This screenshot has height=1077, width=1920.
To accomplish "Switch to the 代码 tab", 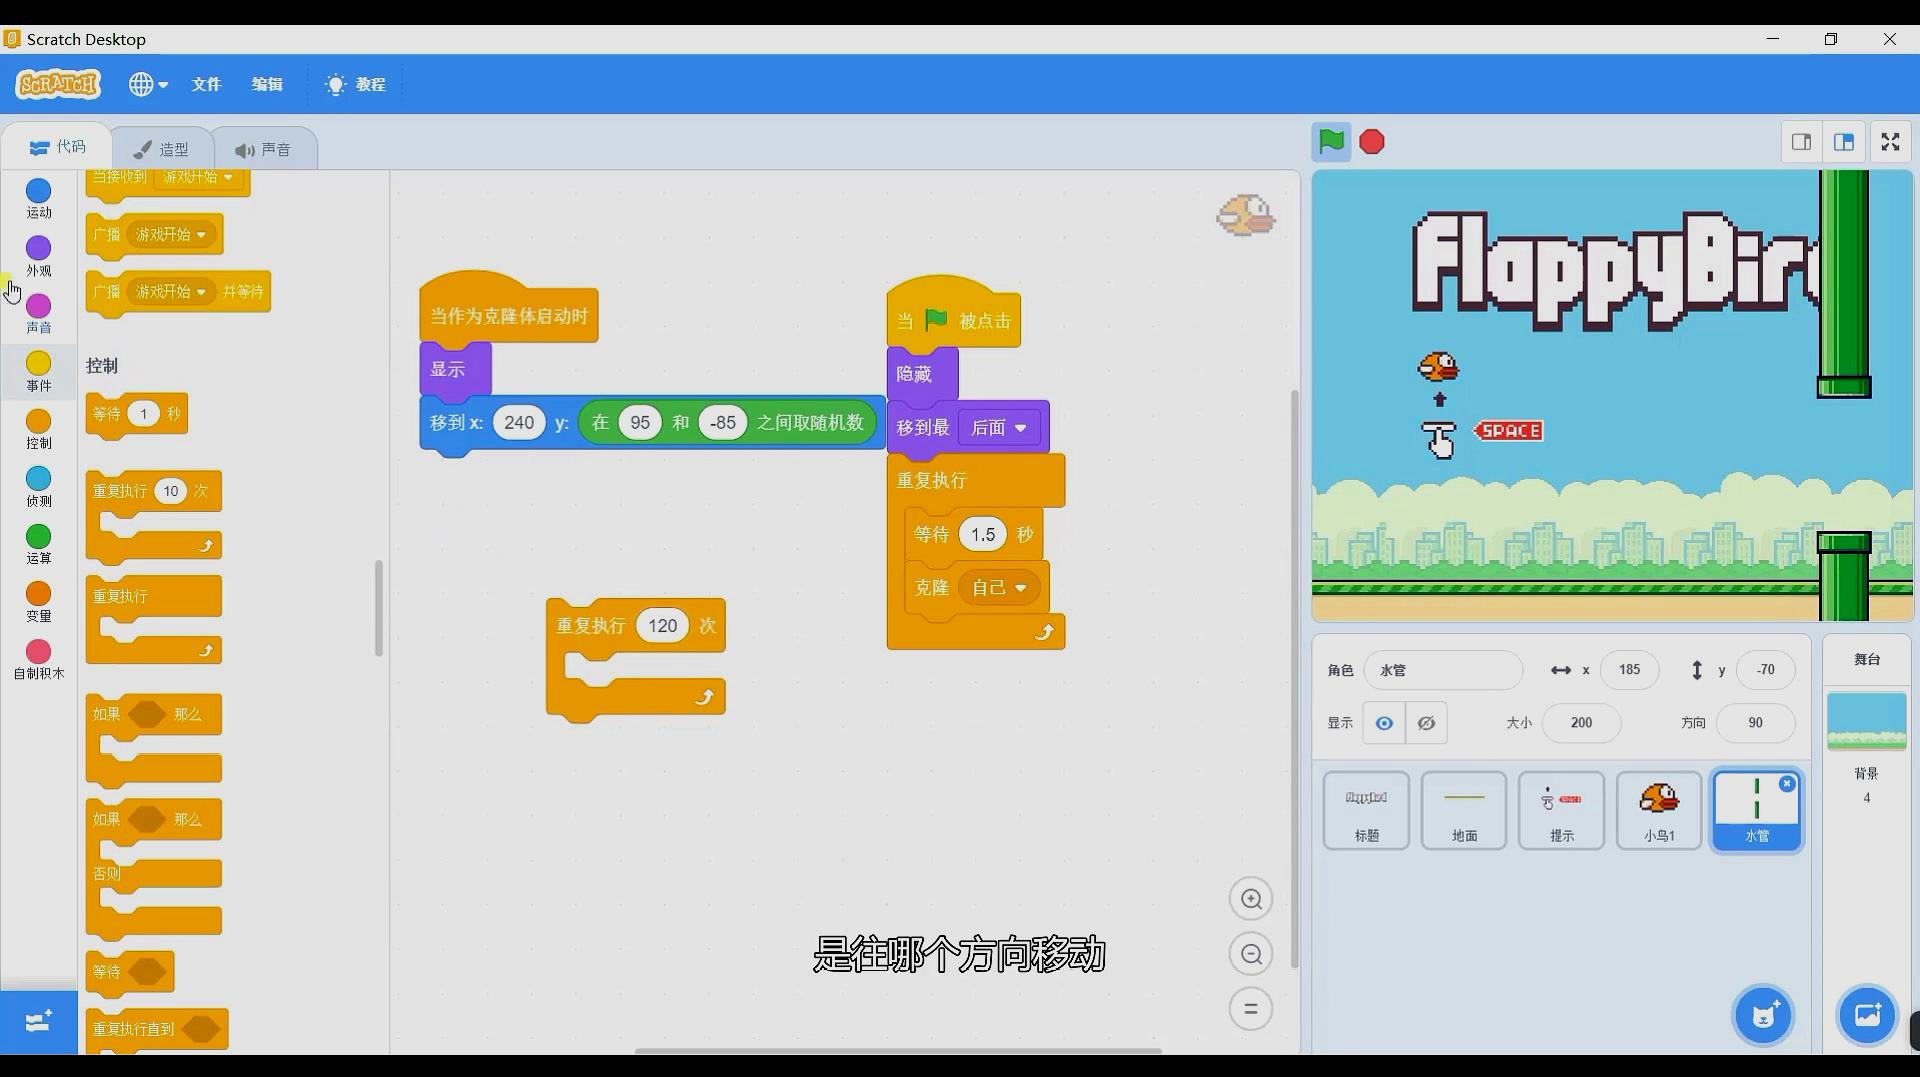I will [x=58, y=147].
